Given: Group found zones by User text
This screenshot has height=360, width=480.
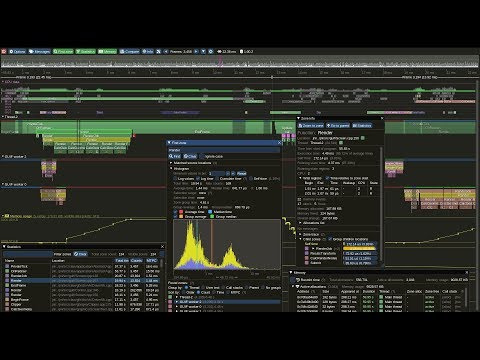Looking at the screenshot, I should (203, 288).
